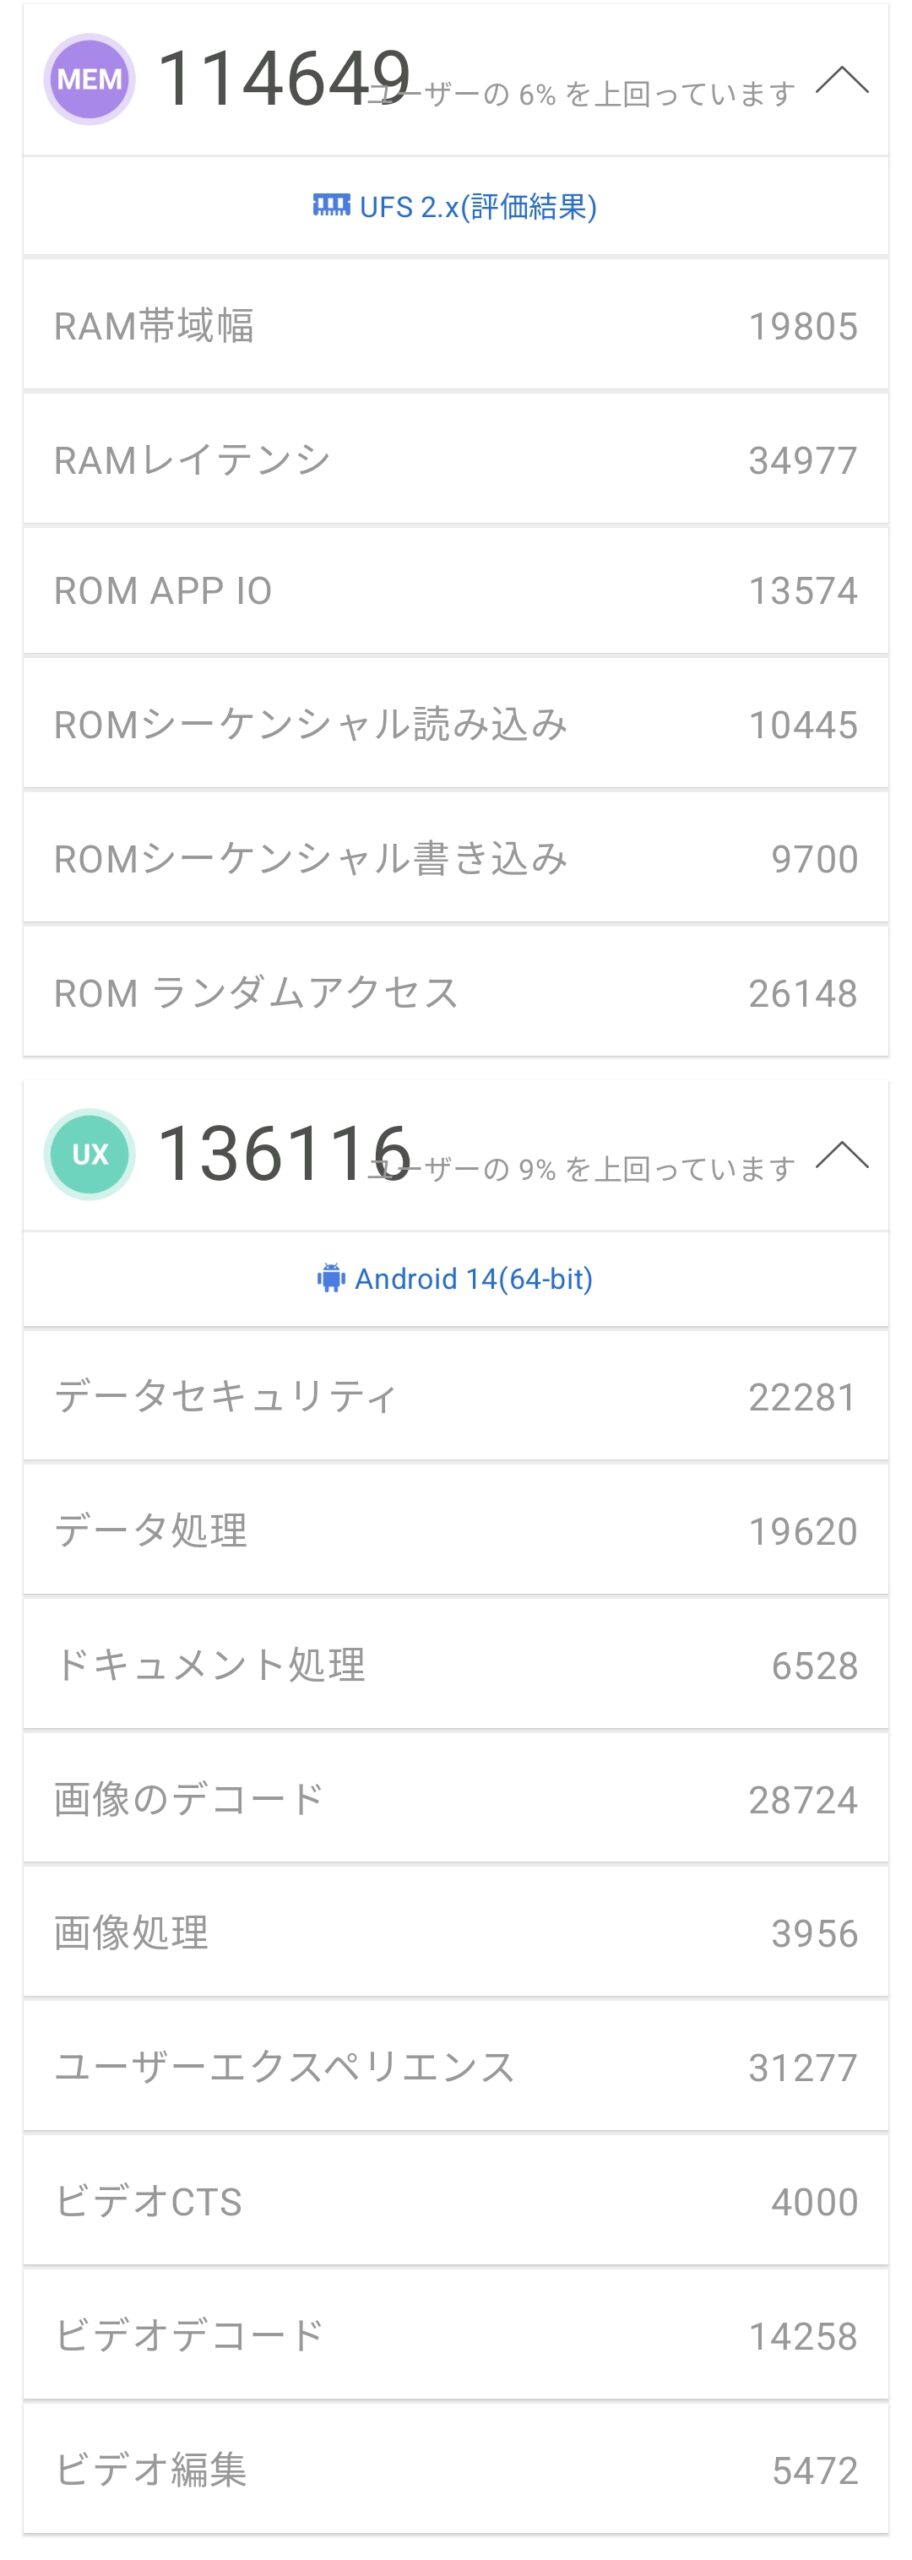
Task: Click the memory chip icon beside UFS 2.x
Action: click(331, 206)
